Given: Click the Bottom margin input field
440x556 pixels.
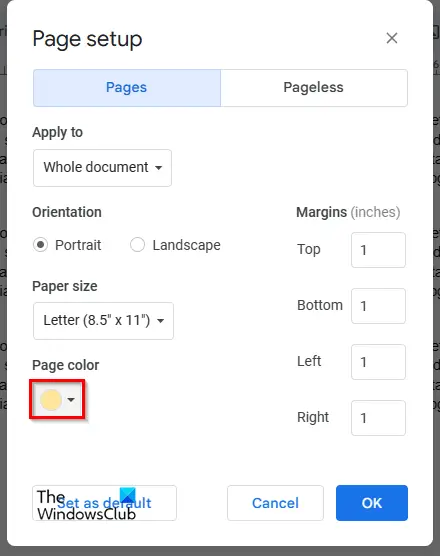Looking at the screenshot, I should coord(378,306).
